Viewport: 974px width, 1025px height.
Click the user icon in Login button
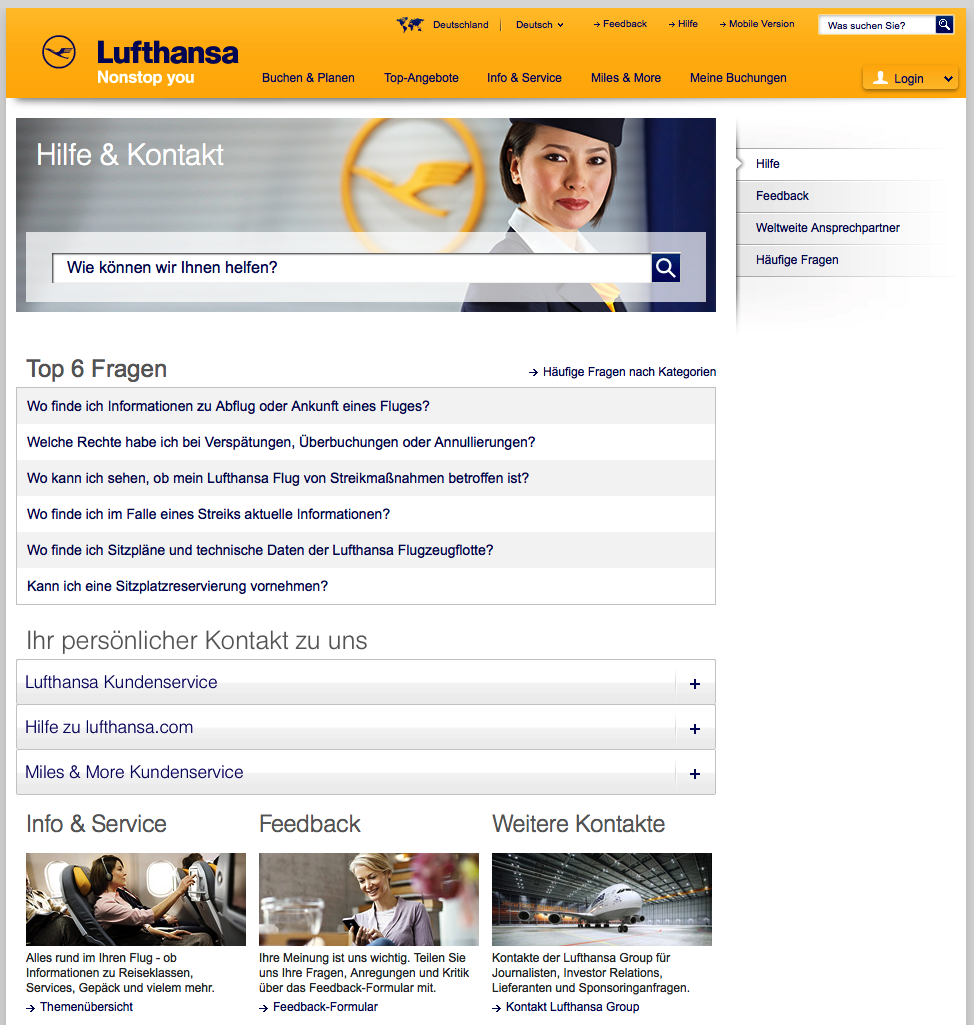click(880, 78)
